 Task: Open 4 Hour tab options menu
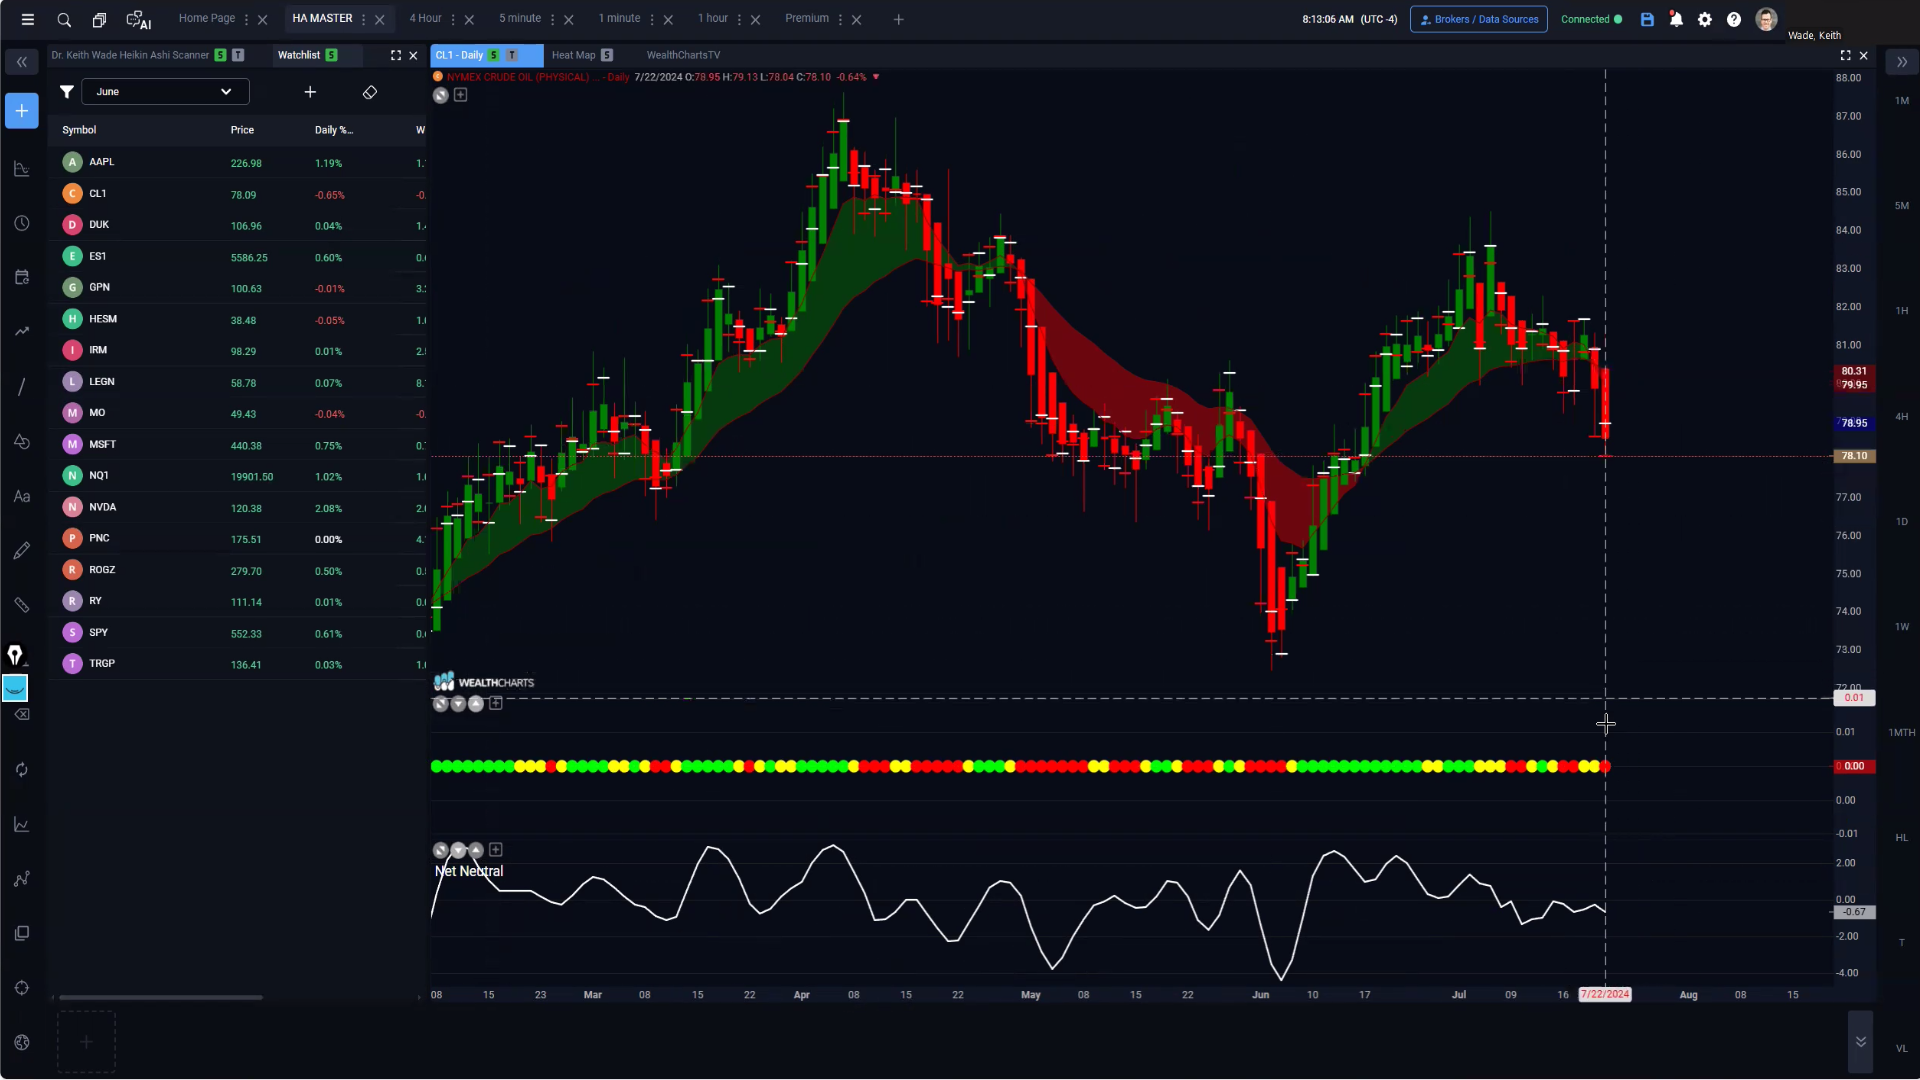pos(453,19)
